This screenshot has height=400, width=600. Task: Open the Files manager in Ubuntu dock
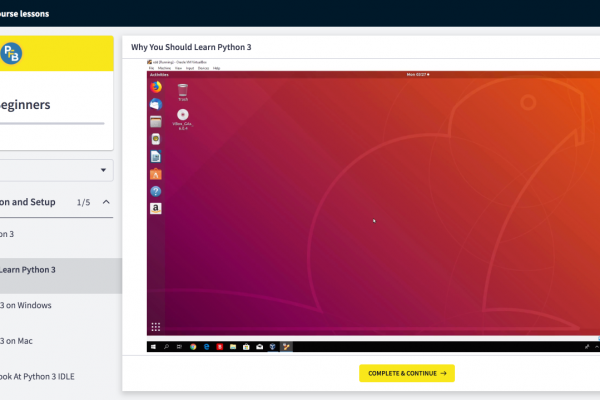156,122
